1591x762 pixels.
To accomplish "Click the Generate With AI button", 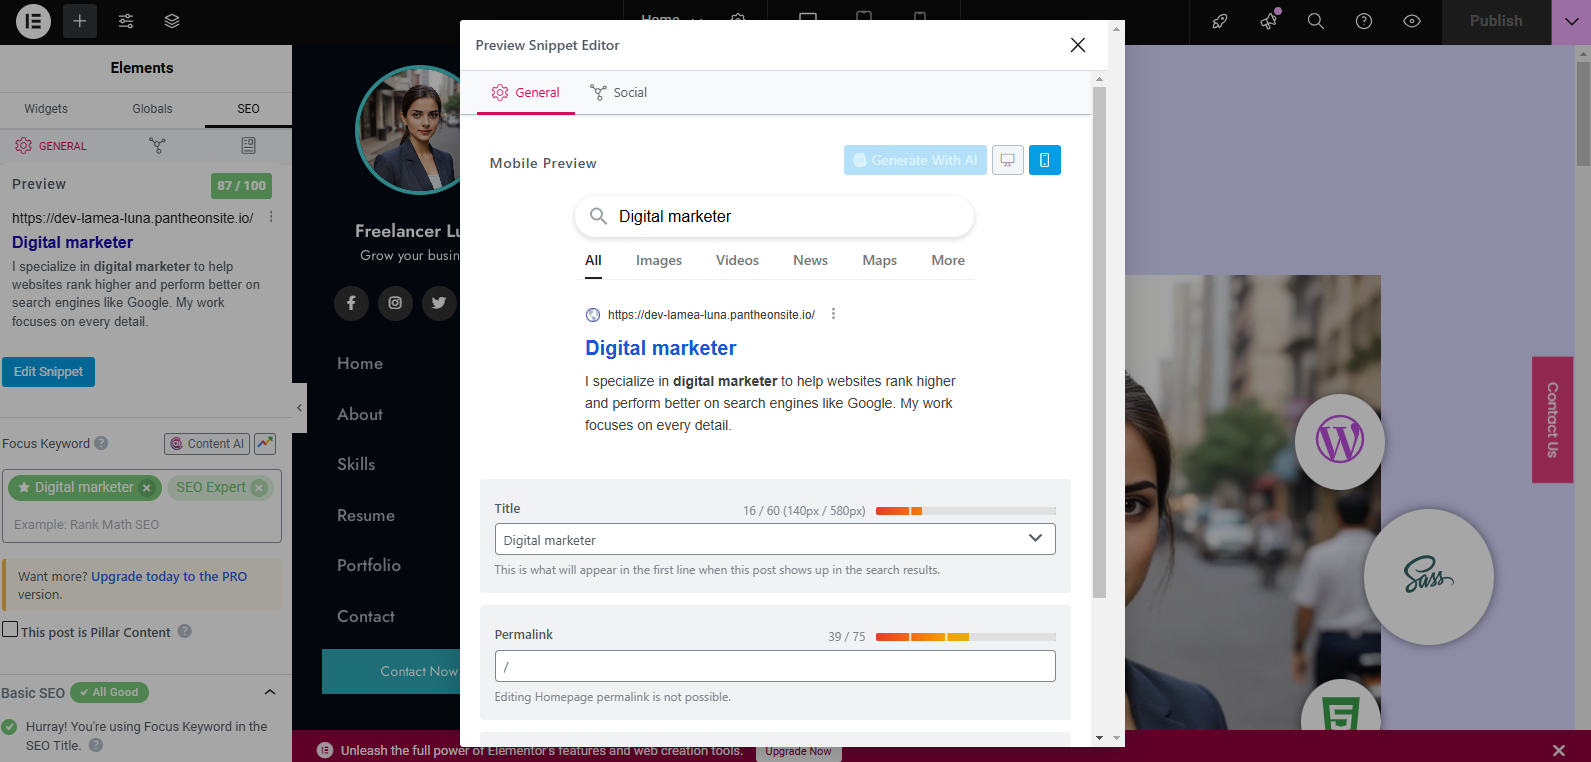I will (915, 160).
